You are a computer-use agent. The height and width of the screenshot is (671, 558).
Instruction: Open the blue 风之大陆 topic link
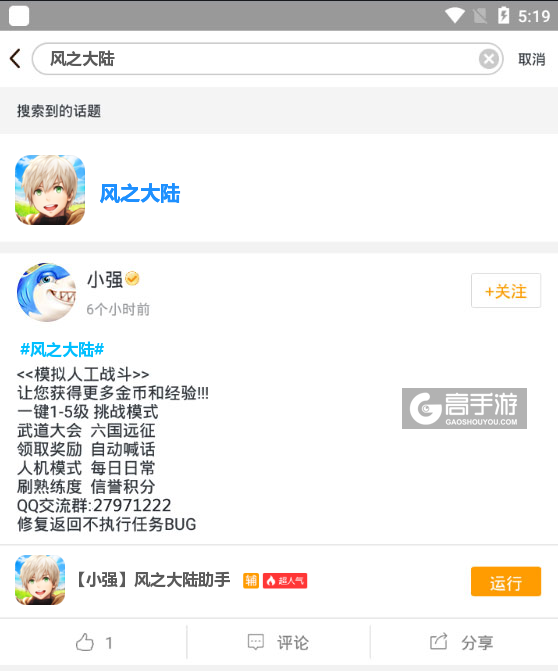[x=140, y=193]
